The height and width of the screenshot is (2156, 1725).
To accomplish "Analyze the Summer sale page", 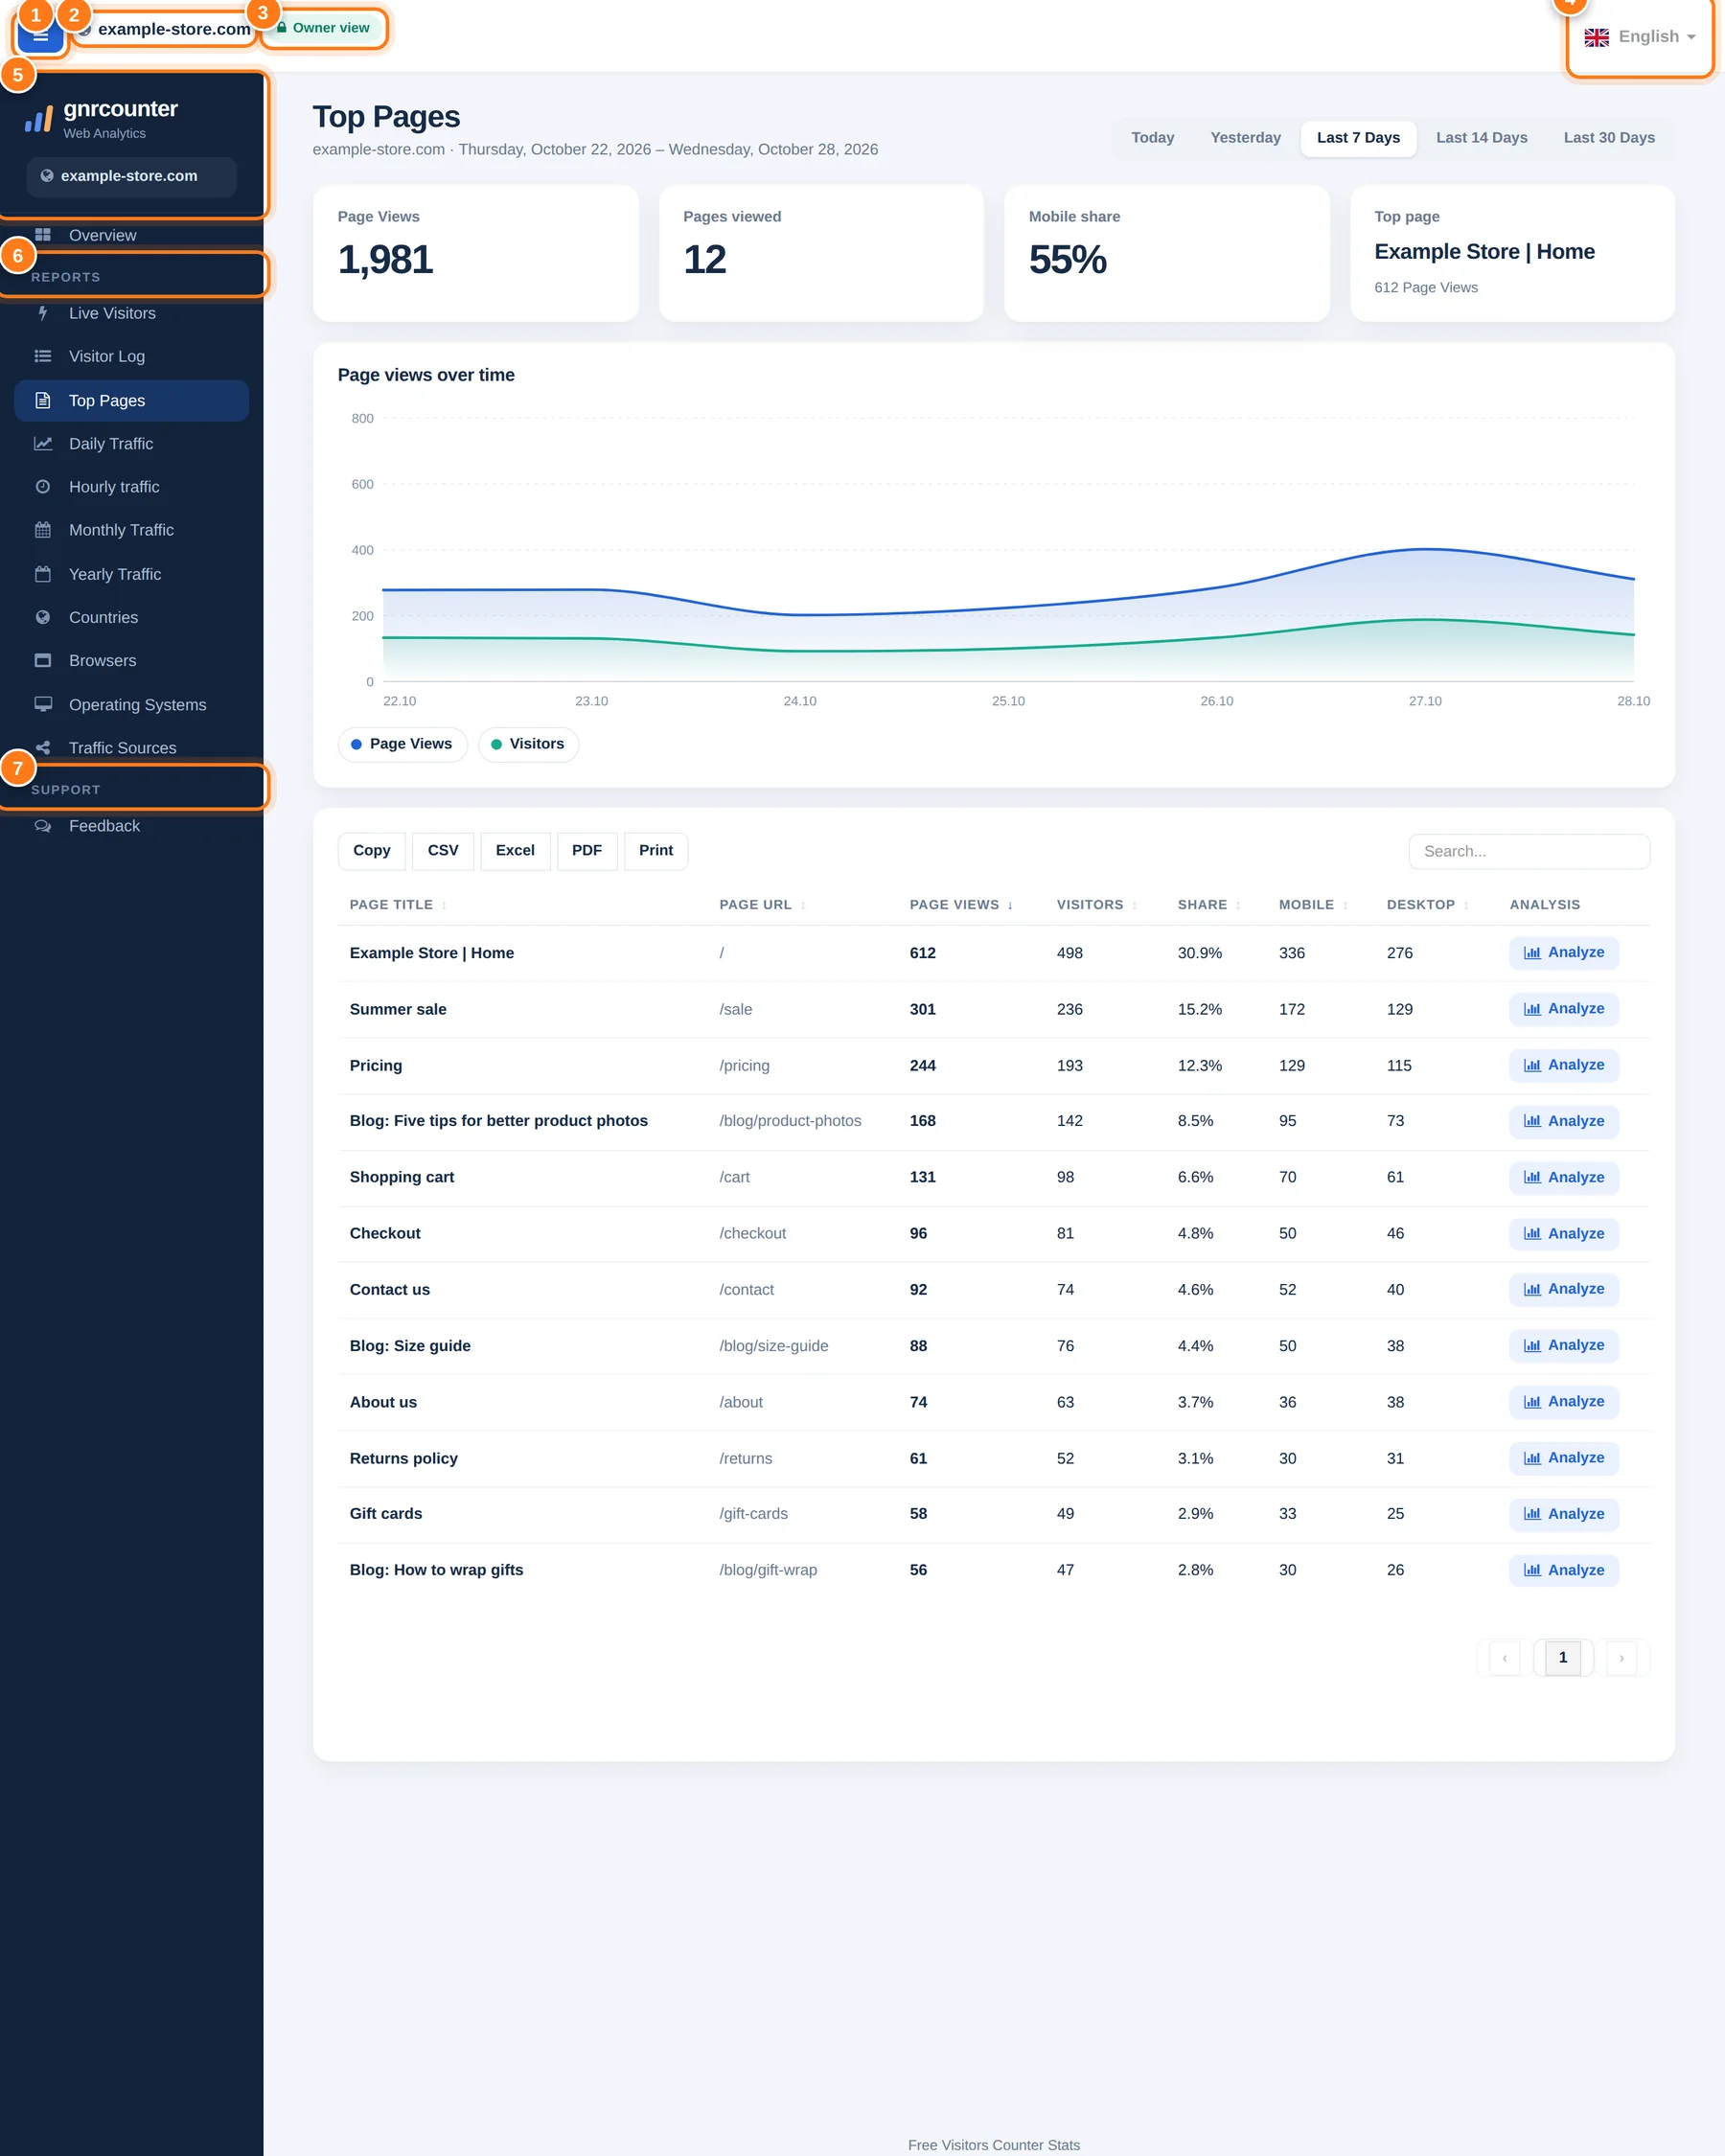I will (1563, 1009).
